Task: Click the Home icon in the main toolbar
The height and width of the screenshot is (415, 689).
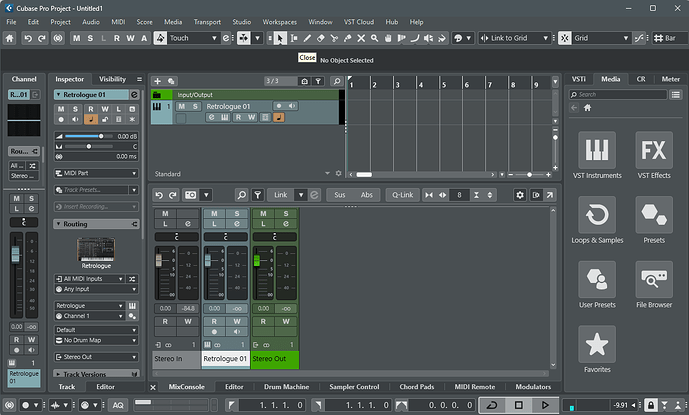Action: [9, 38]
